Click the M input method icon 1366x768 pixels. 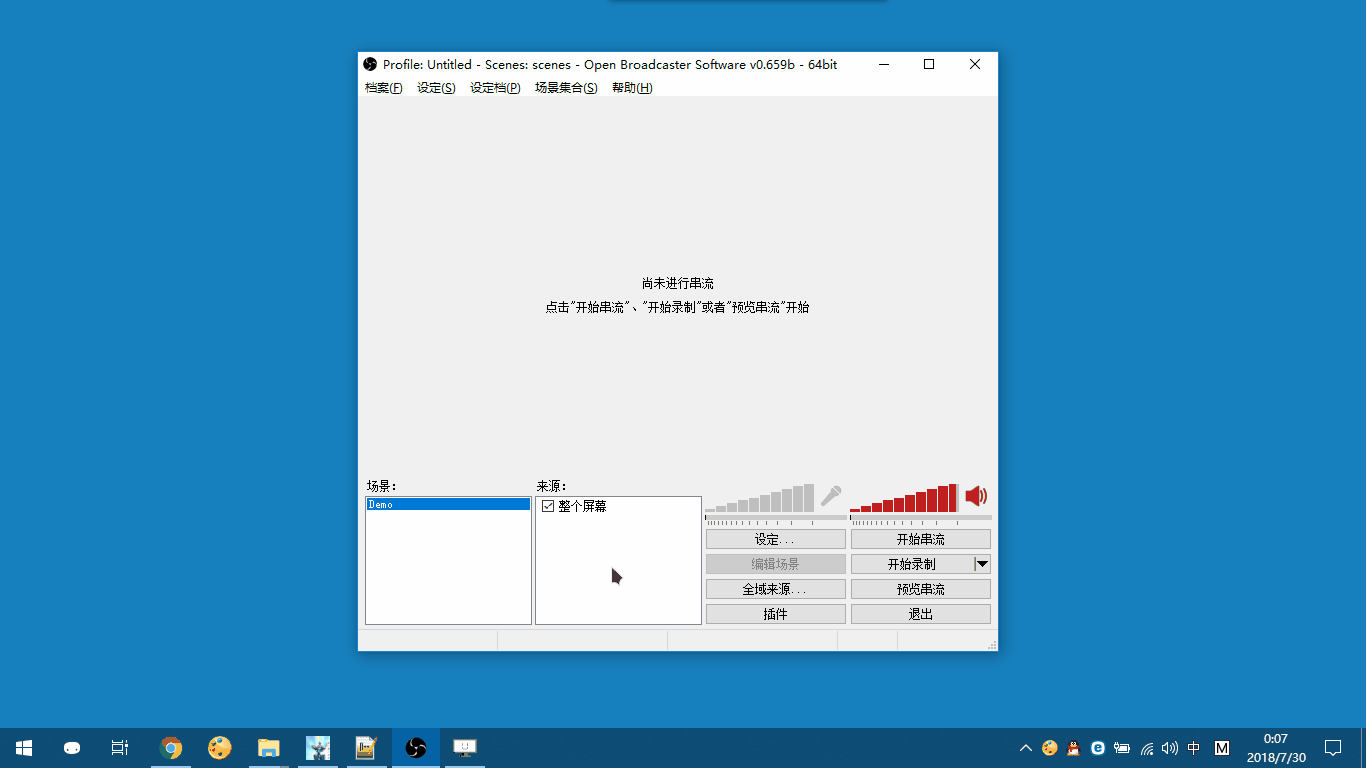(1222, 748)
